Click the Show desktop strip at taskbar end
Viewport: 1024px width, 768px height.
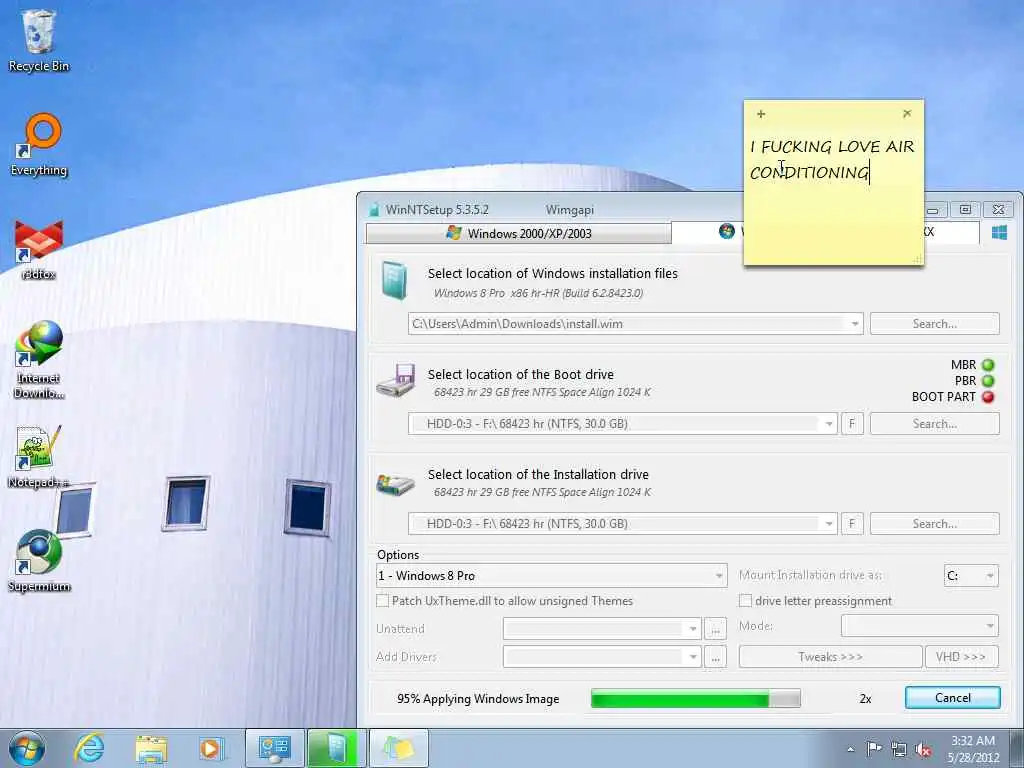click(1017, 749)
